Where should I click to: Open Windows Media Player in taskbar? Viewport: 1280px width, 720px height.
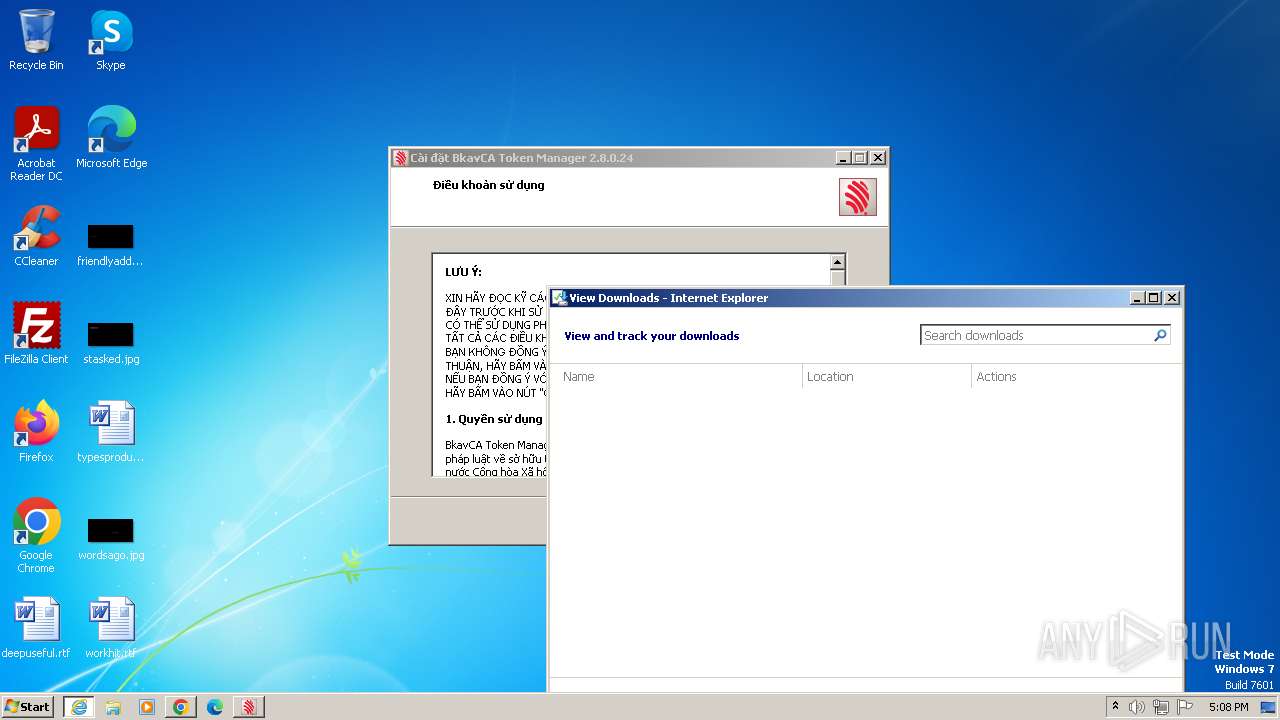(x=147, y=707)
